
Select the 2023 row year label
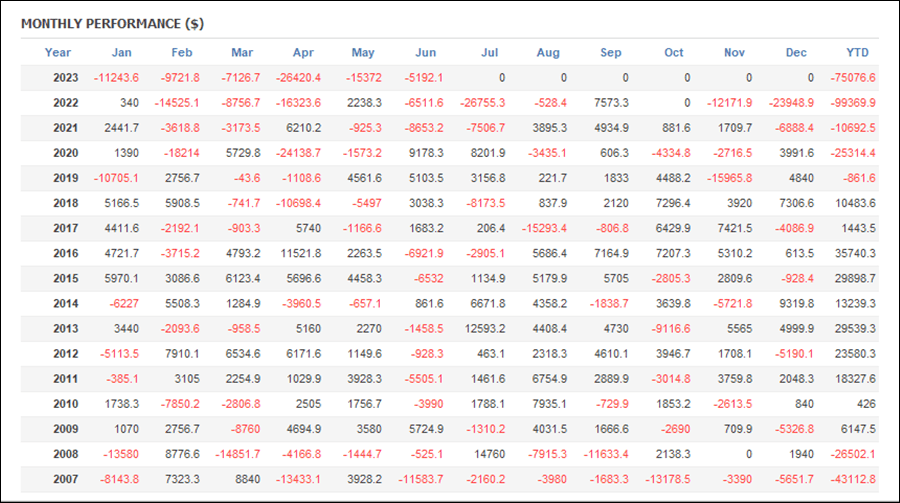[x=65, y=78]
